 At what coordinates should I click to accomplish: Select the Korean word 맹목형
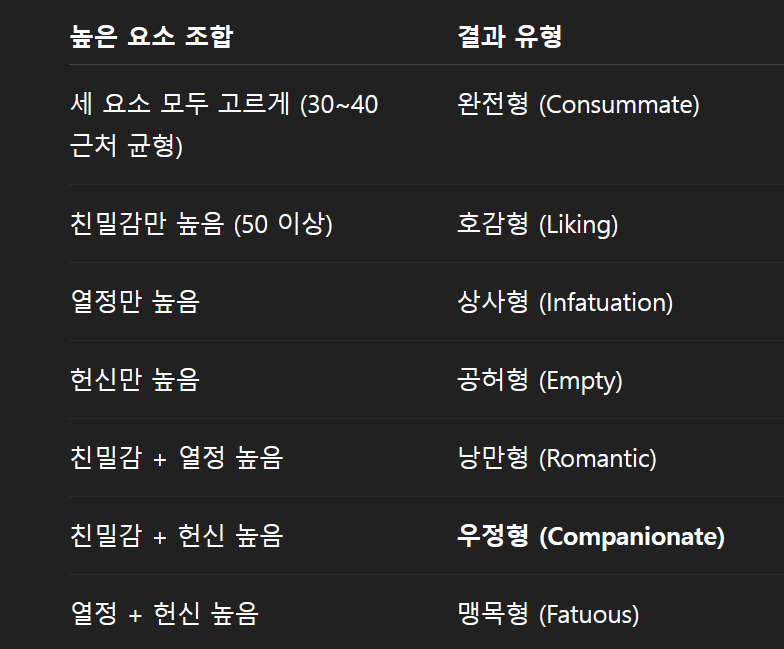pyautogui.click(x=492, y=614)
